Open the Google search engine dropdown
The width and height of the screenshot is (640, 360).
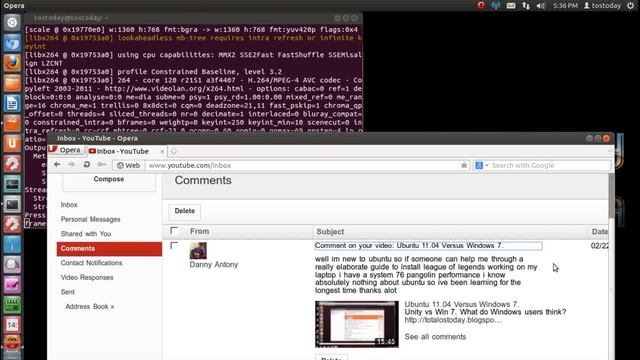tap(482, 165)
